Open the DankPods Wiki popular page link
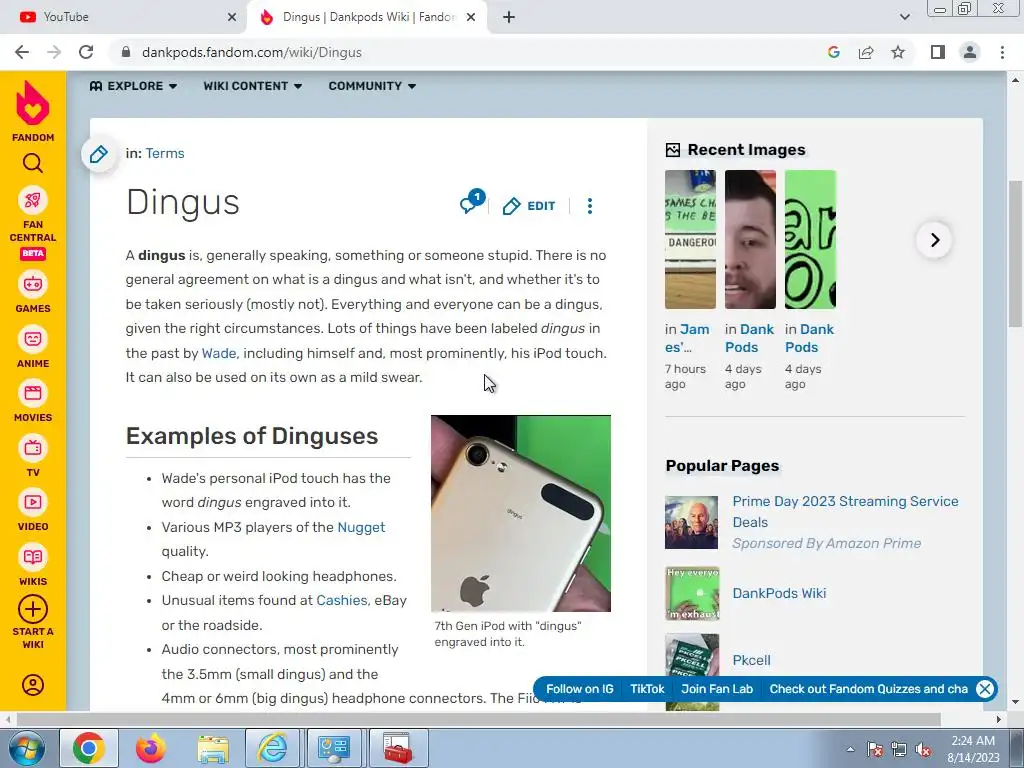Viewport: 1024px width, 768px height. 779,593
